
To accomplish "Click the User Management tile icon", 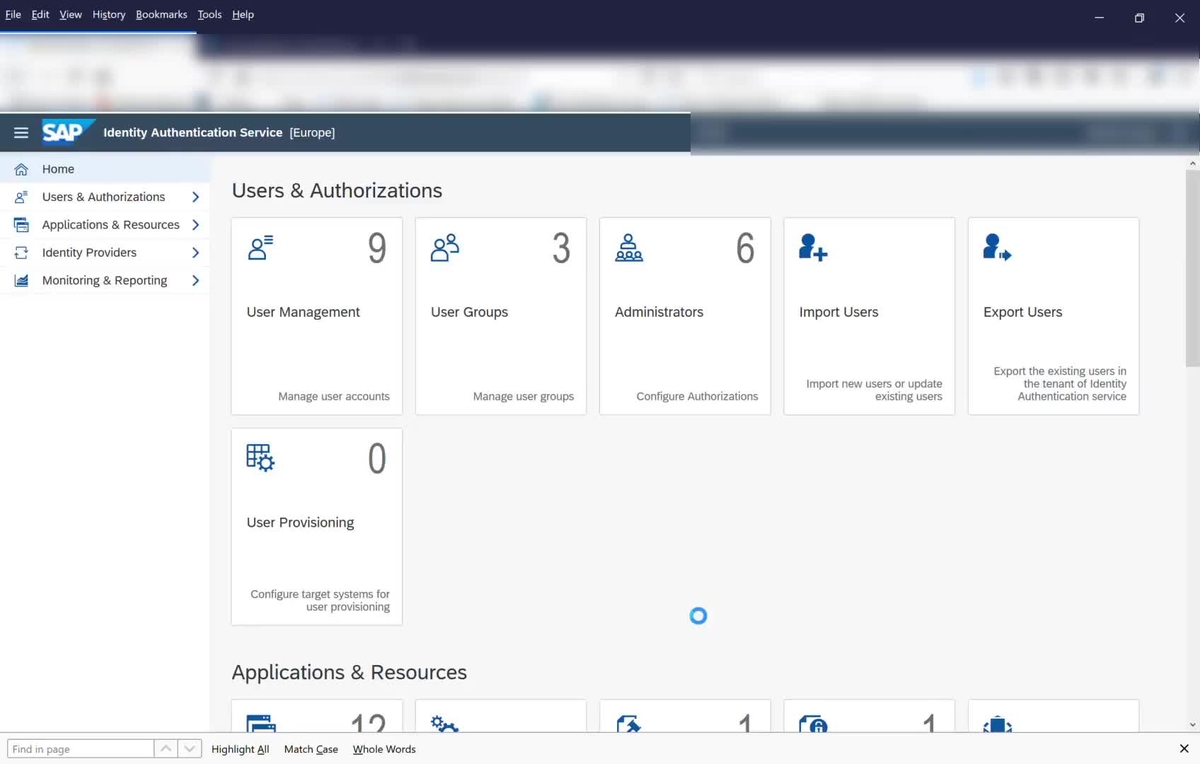I will click(x=260, y=248).
